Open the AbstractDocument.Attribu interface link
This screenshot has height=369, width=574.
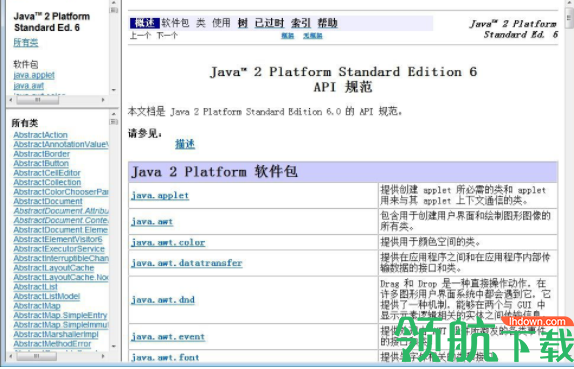coord(61,211)
